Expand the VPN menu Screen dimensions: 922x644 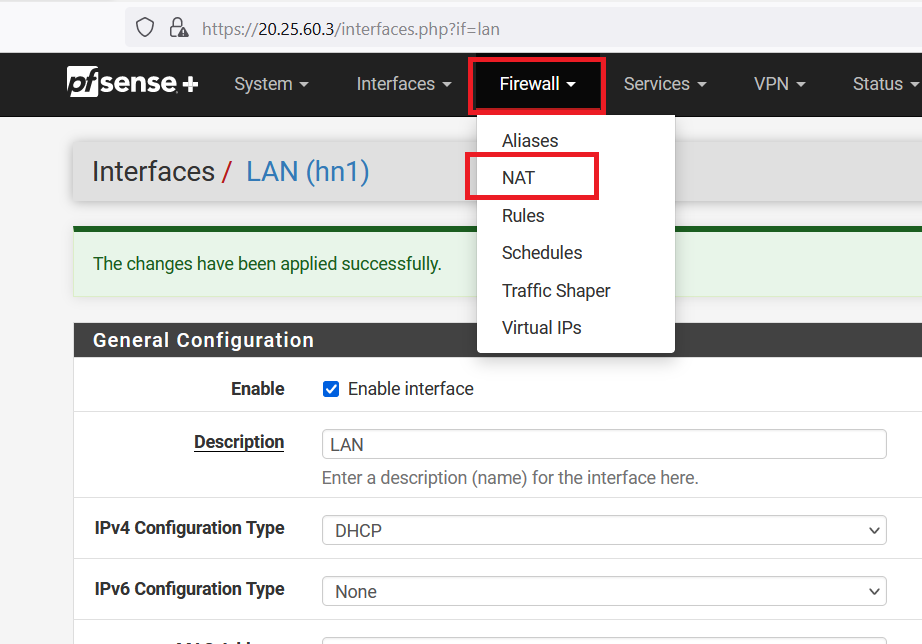pos(779,84)
